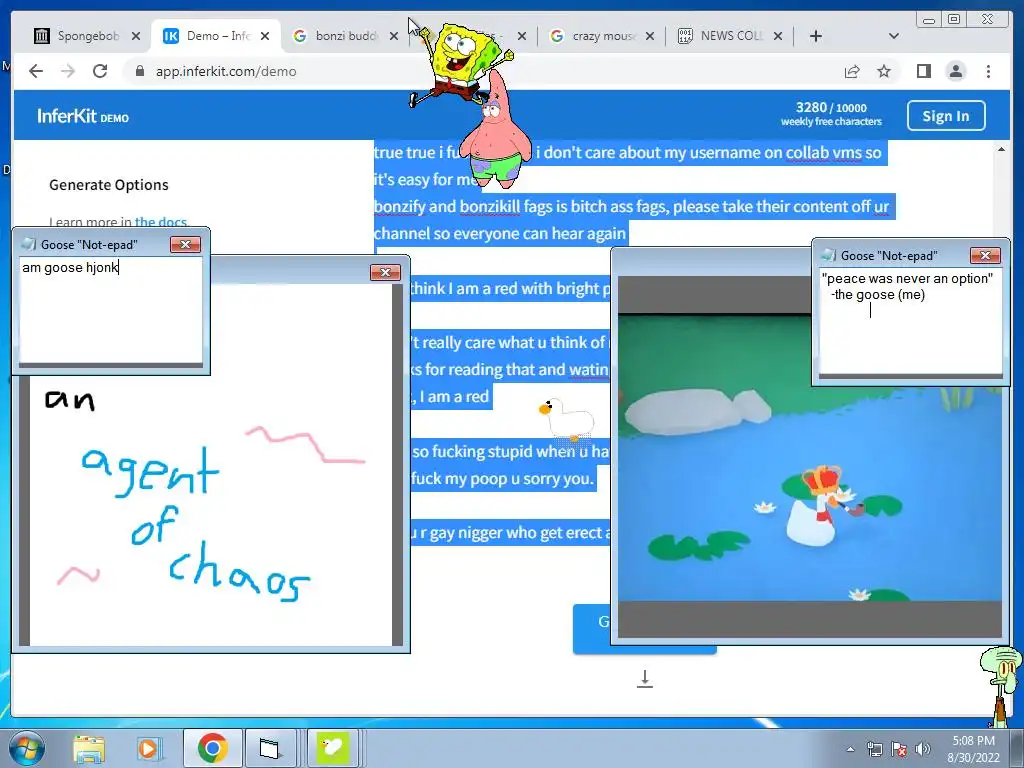Open the Windows Start menu

coord(26,748)
